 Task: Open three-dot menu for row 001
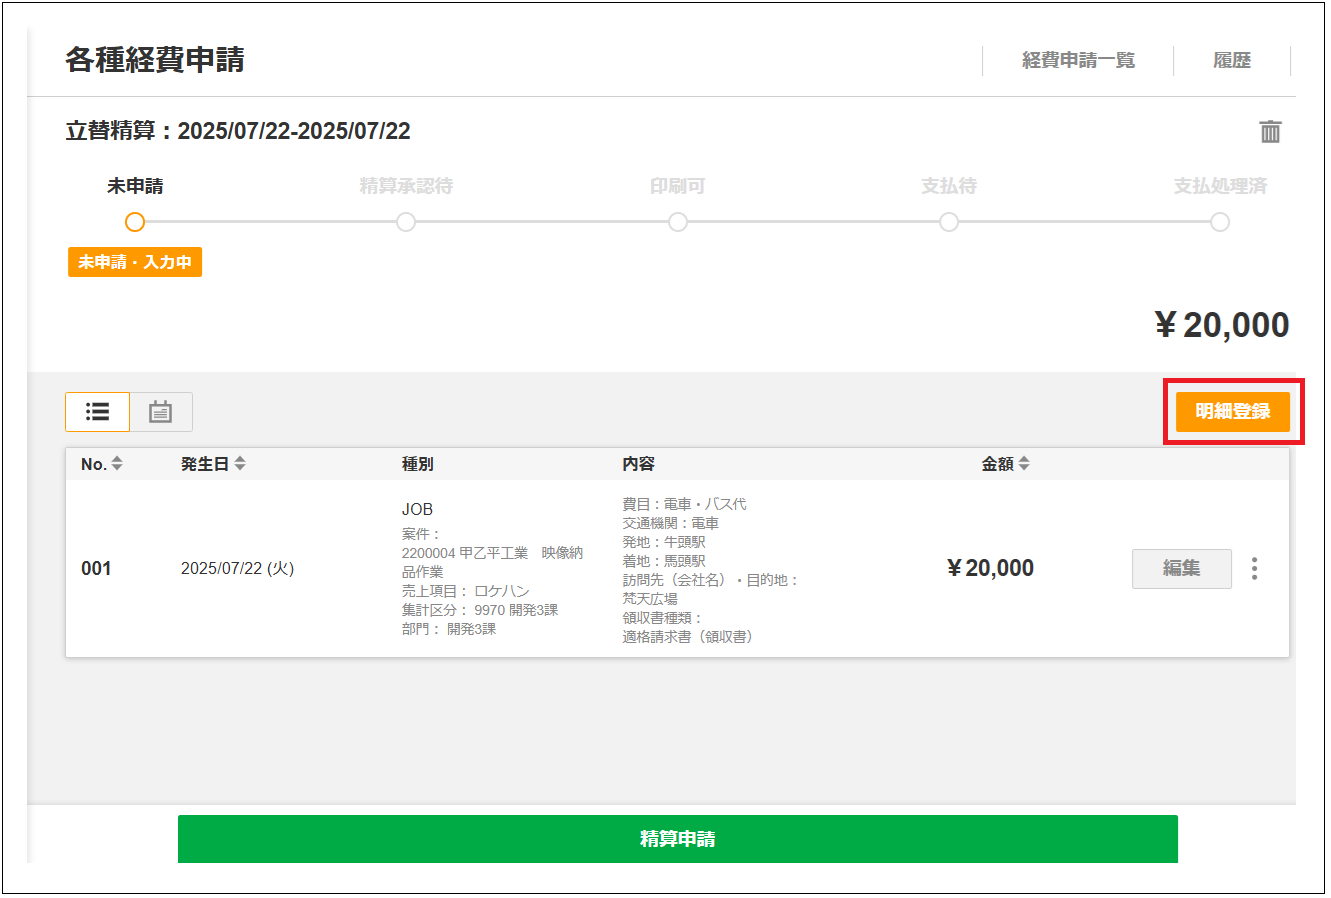pos(1254,569)
